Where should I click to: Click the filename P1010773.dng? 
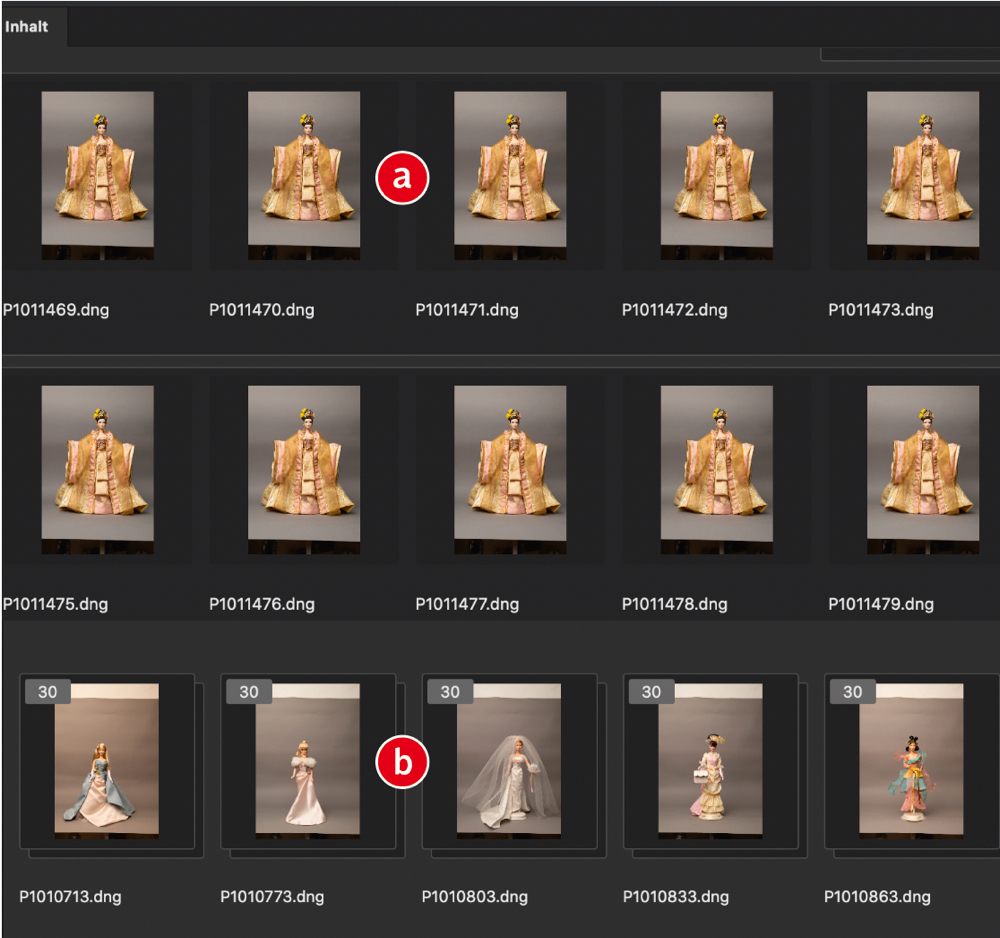point(272,897)
